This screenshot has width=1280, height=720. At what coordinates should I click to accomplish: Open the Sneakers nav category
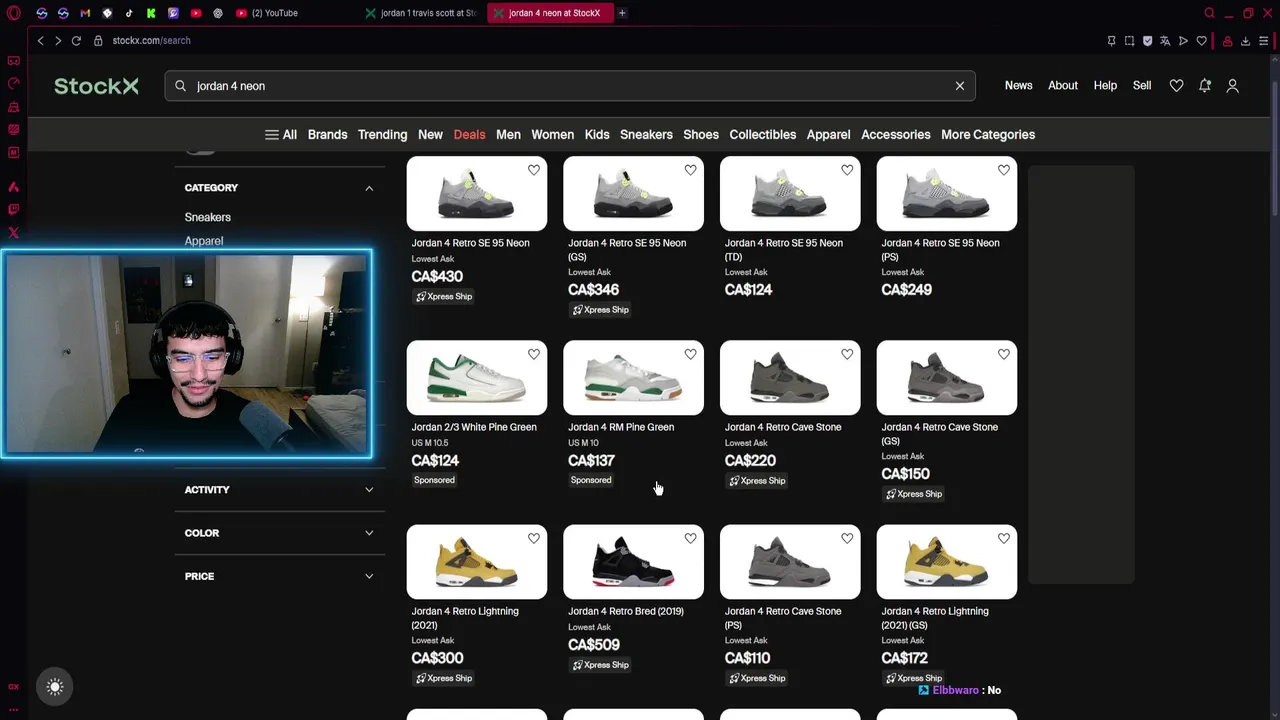(x=646, y=135)
